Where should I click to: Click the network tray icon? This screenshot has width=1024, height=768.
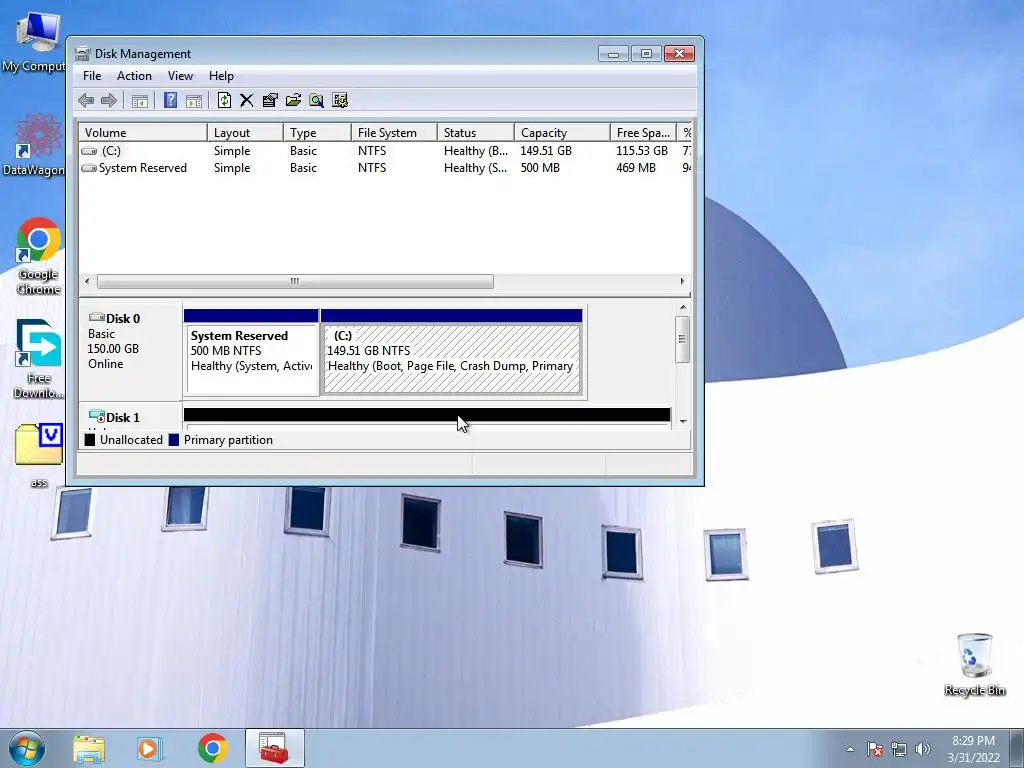coord(899,749)
